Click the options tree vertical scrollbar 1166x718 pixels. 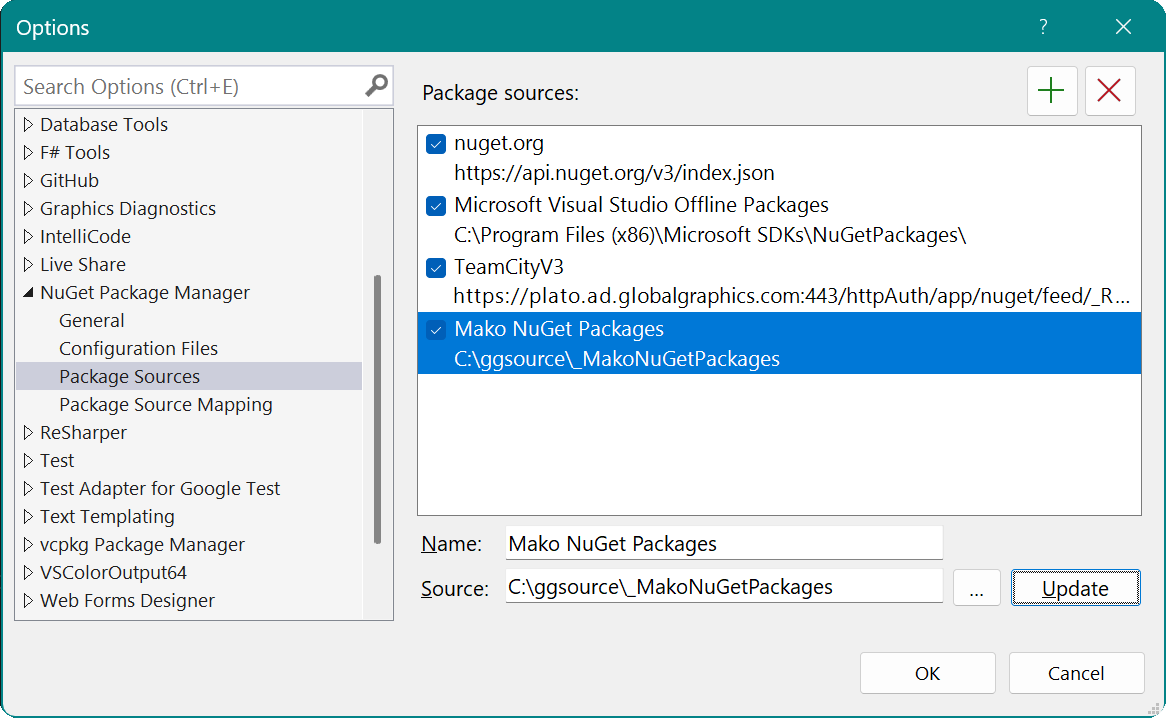(377, 409)
